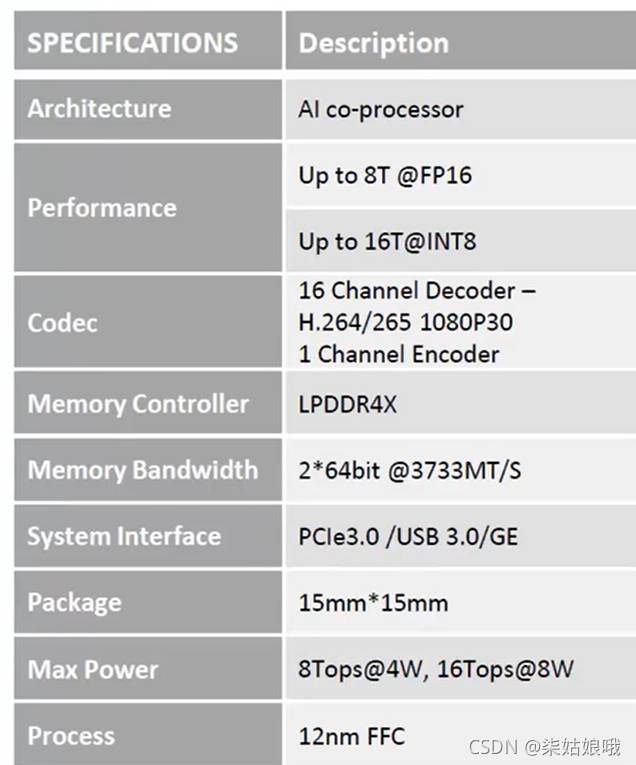This screenshot has width=636, height=765.
Task: Select the Performance row label
Action: tap(102, 208)
